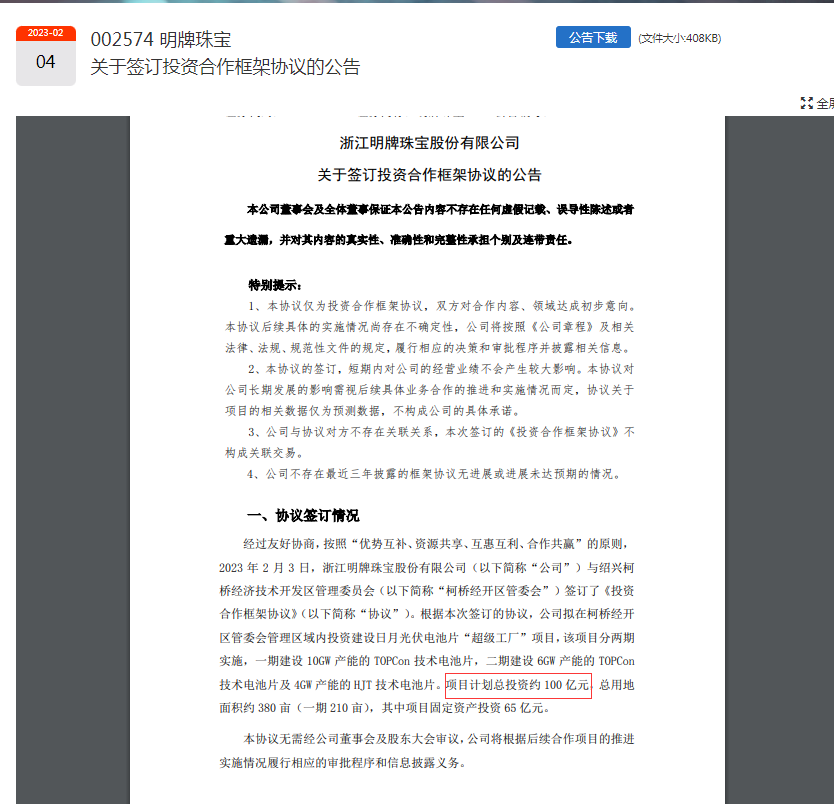Click the 特别提示 heading in the document

(x=274, y=286)
